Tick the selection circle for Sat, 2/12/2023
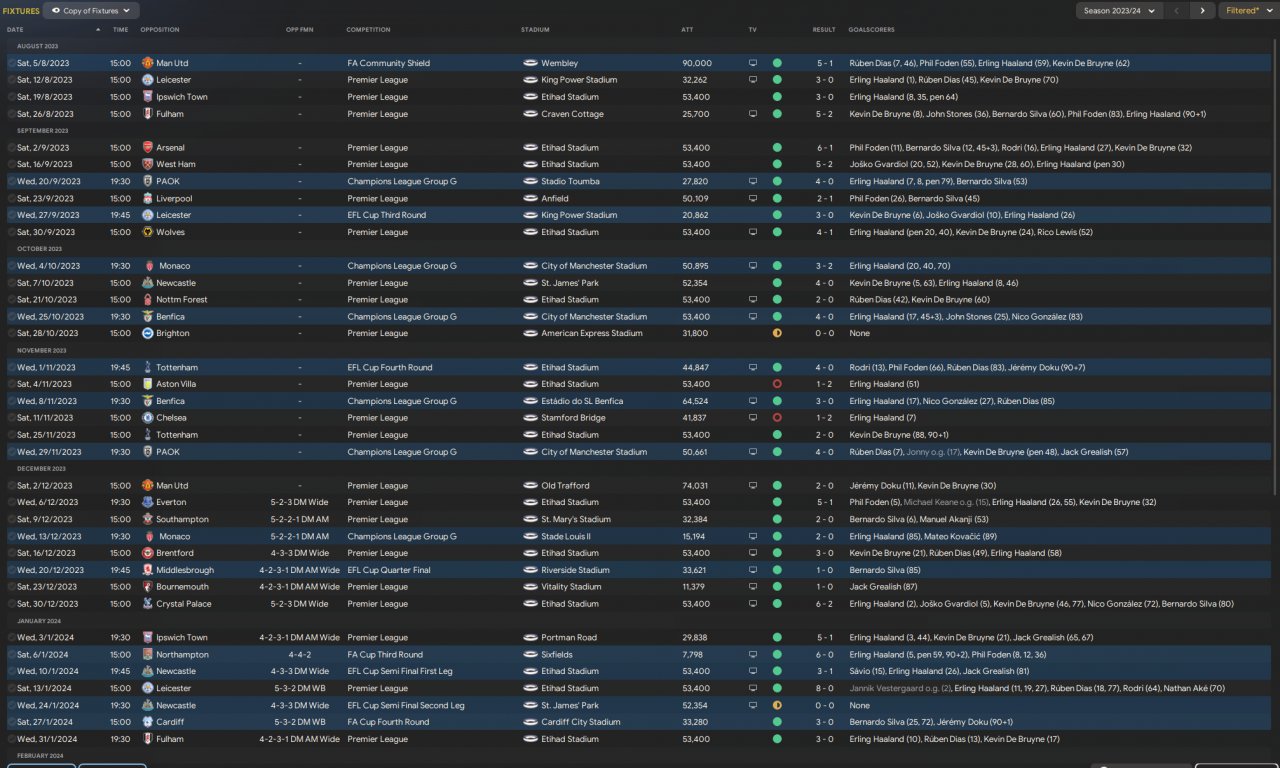 (x=12, y=486)
